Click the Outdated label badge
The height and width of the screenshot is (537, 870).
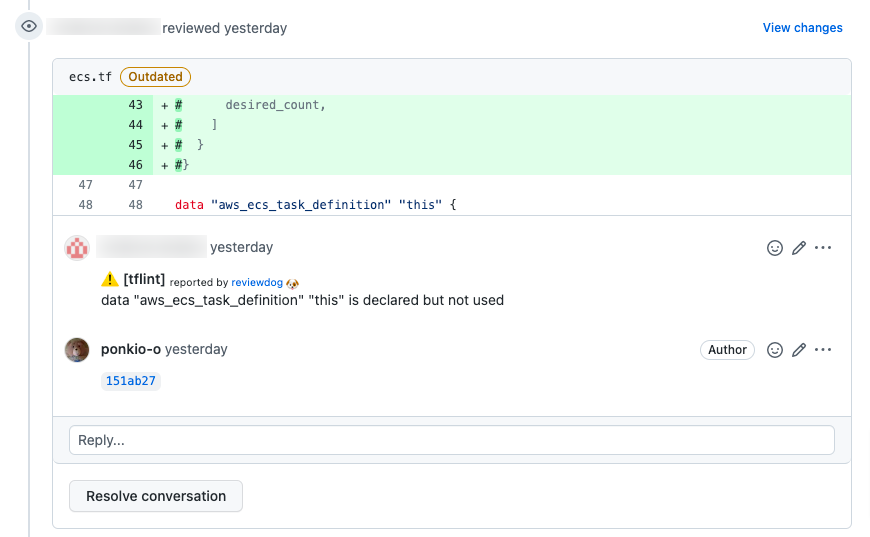pos(155,77)
